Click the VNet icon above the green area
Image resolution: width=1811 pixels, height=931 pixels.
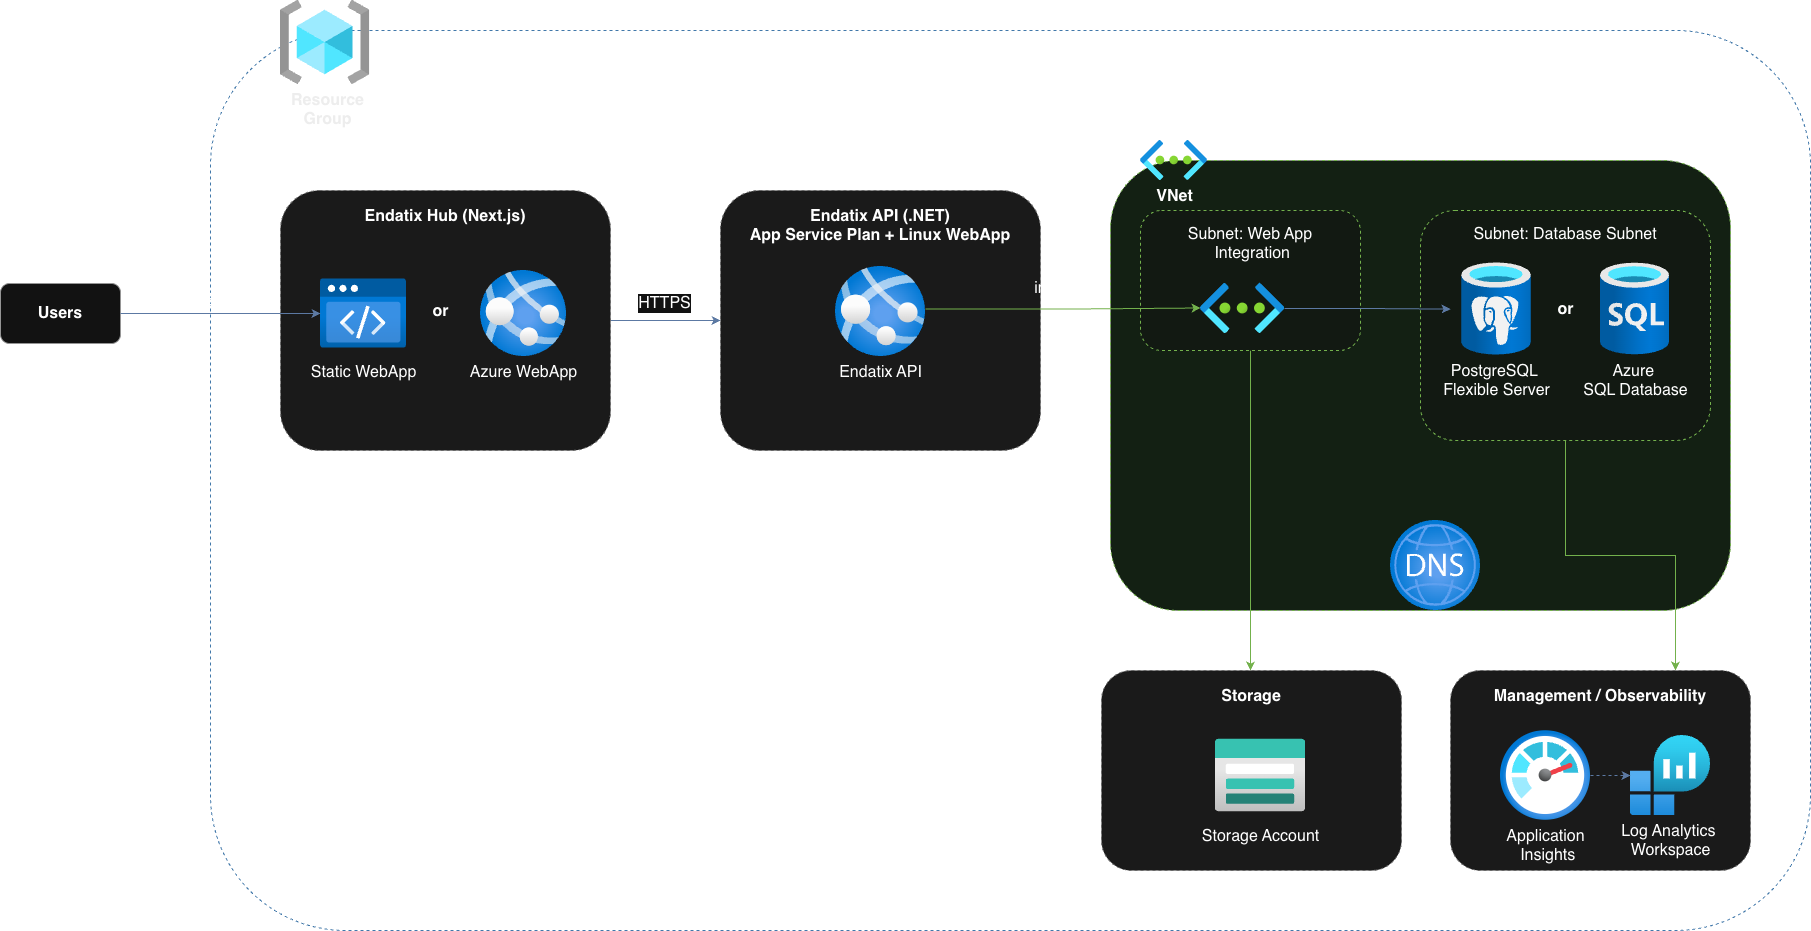pos(1173,160)
